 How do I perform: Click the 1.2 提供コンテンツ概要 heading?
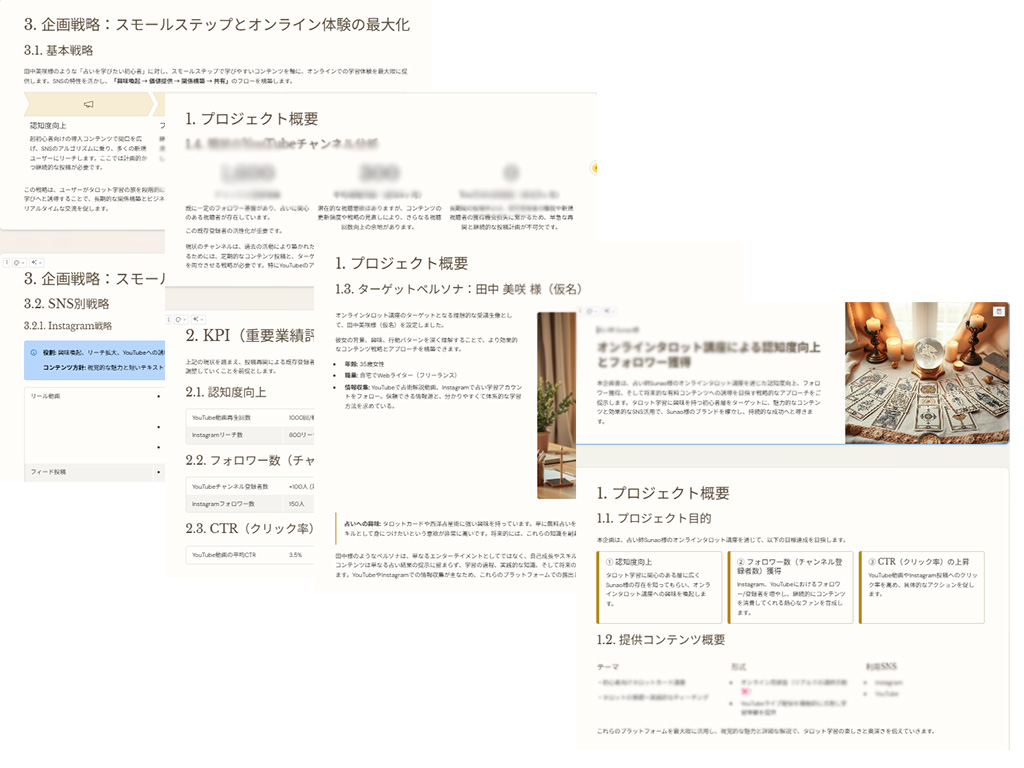[658, 638]
